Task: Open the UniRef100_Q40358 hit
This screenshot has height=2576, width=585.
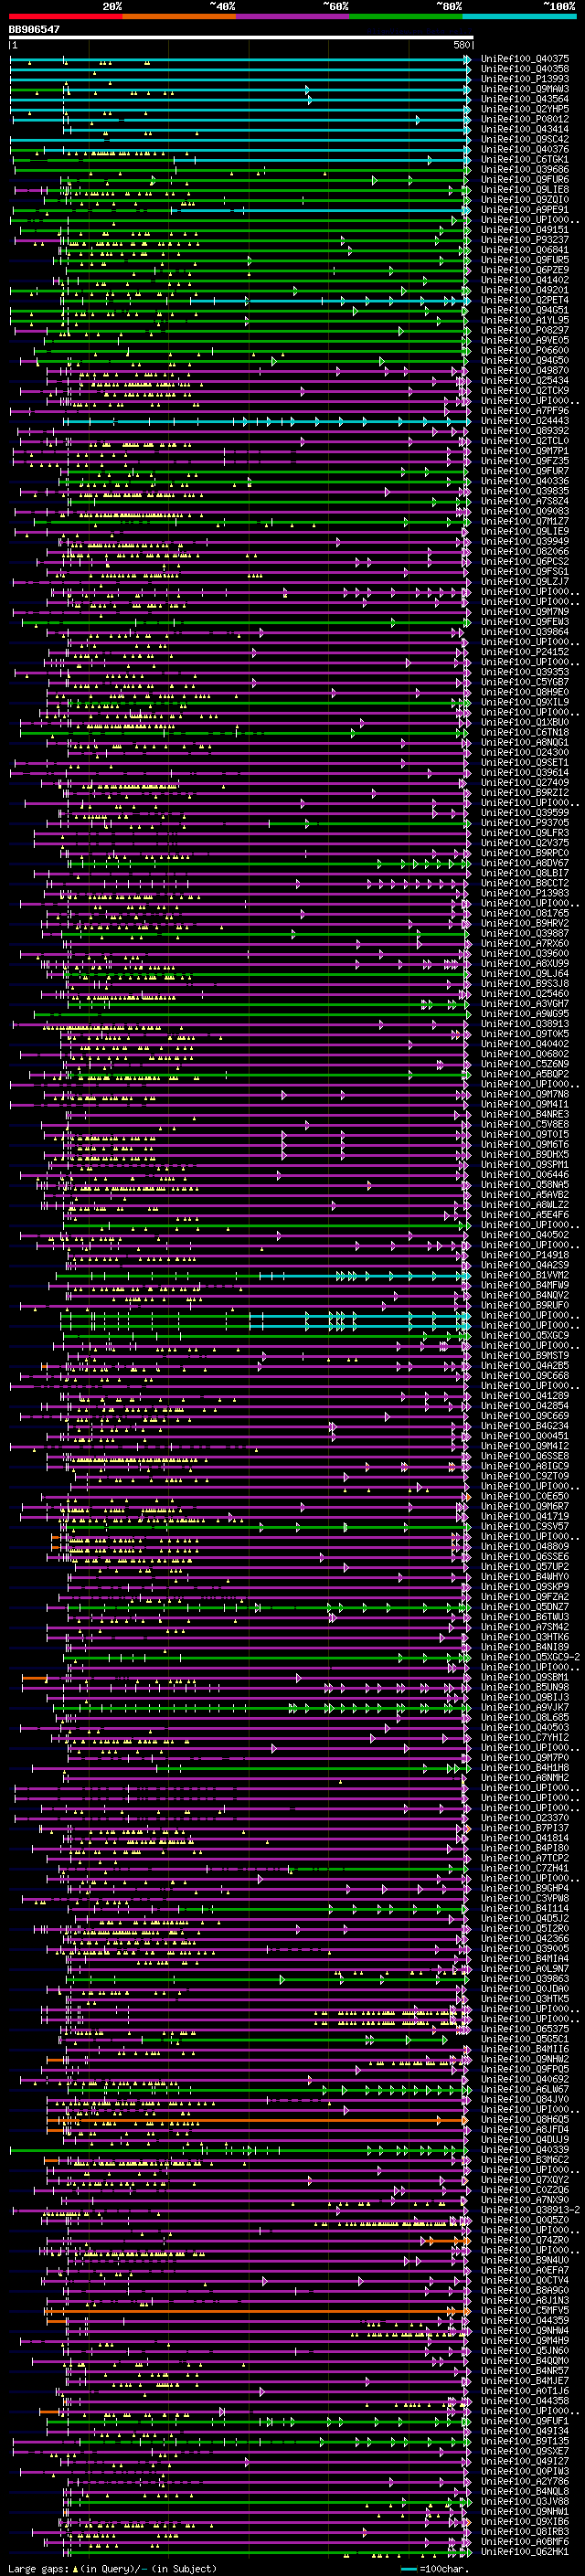Action: (525, 69)
